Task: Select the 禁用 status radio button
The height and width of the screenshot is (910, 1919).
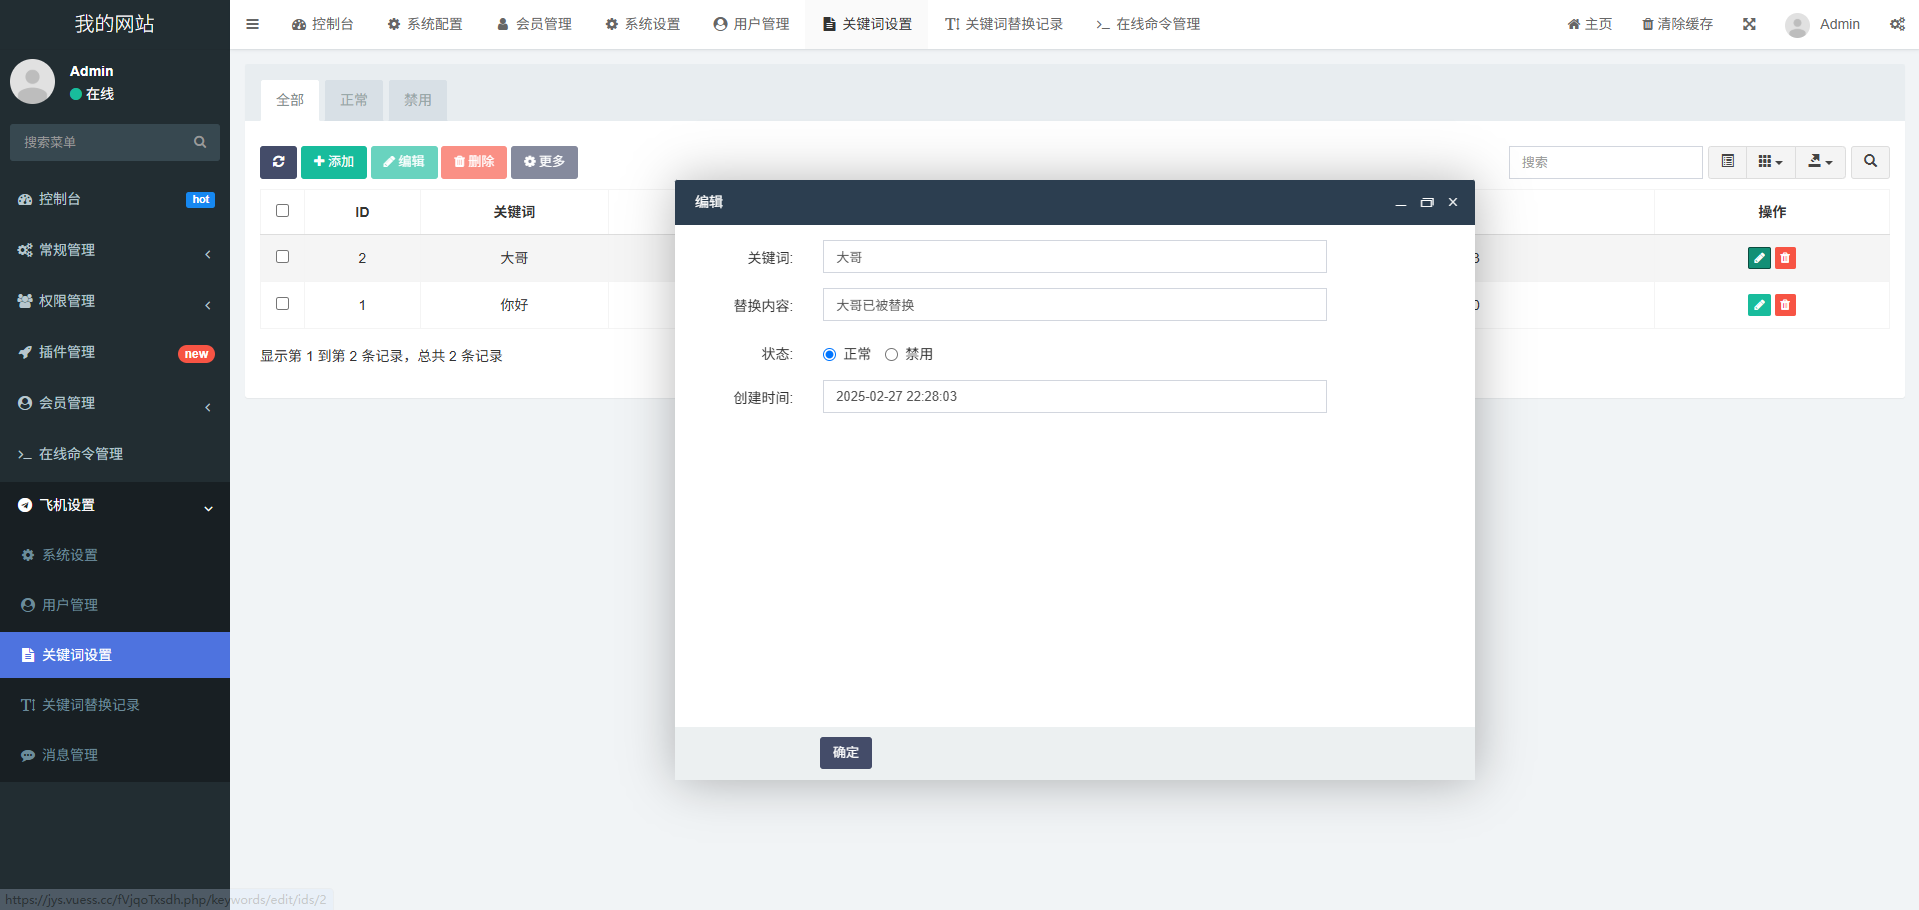Action: (x=891, y=354)
